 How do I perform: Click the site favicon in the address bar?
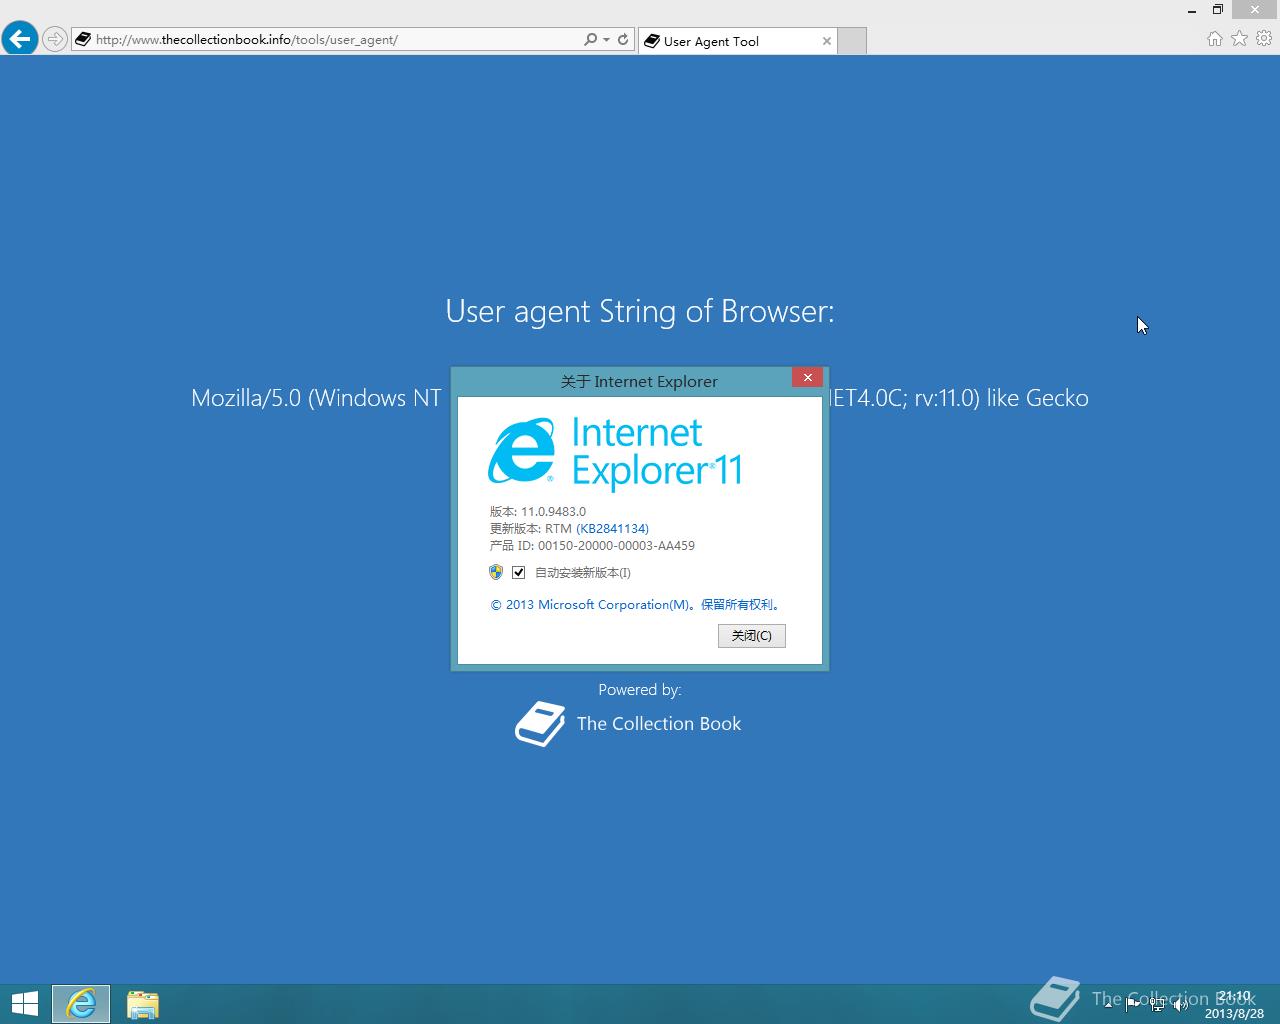pyautogui.click(x=83, y=40)
